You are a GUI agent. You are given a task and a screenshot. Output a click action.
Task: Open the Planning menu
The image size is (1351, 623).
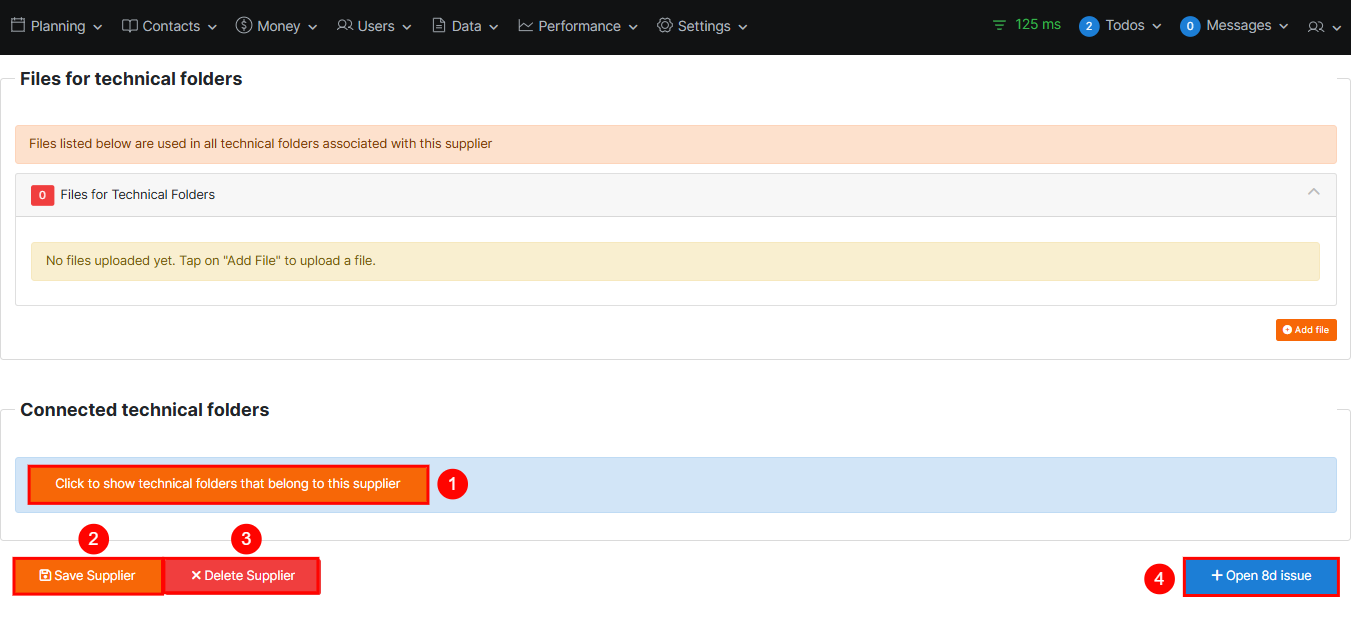[57, 26]
